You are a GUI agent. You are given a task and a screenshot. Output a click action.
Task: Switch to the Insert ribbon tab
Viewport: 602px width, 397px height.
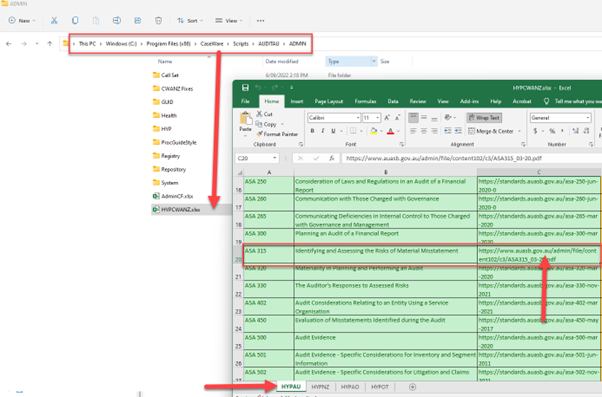tap(297, 101)
